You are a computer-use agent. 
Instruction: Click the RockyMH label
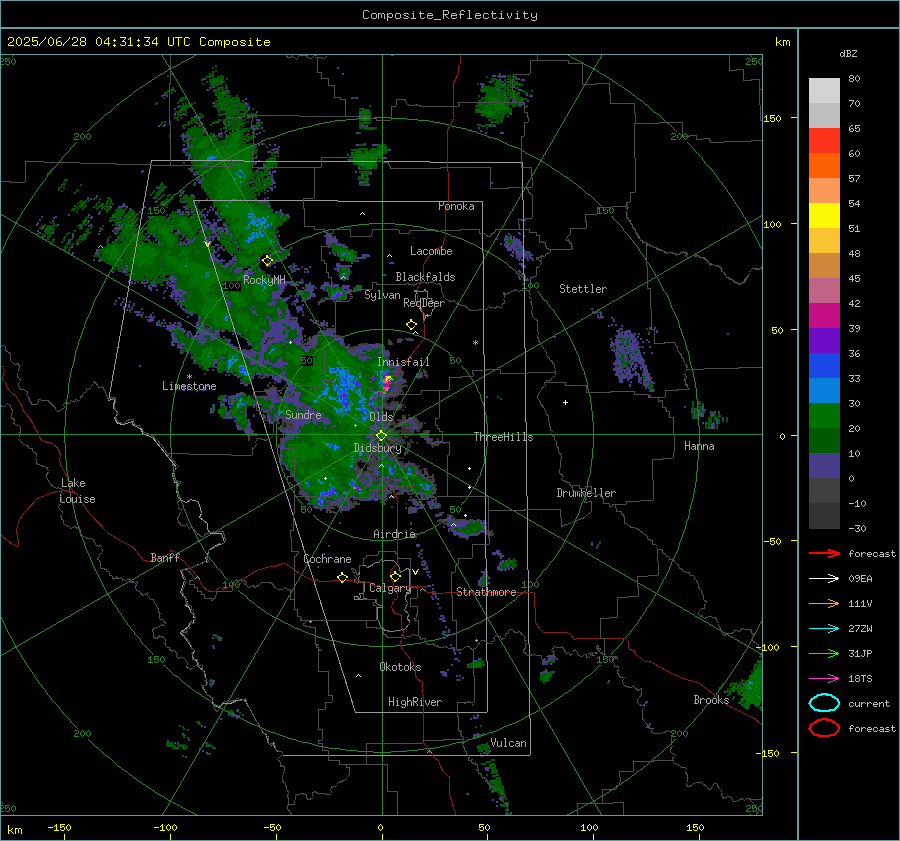tap(264, 280)
